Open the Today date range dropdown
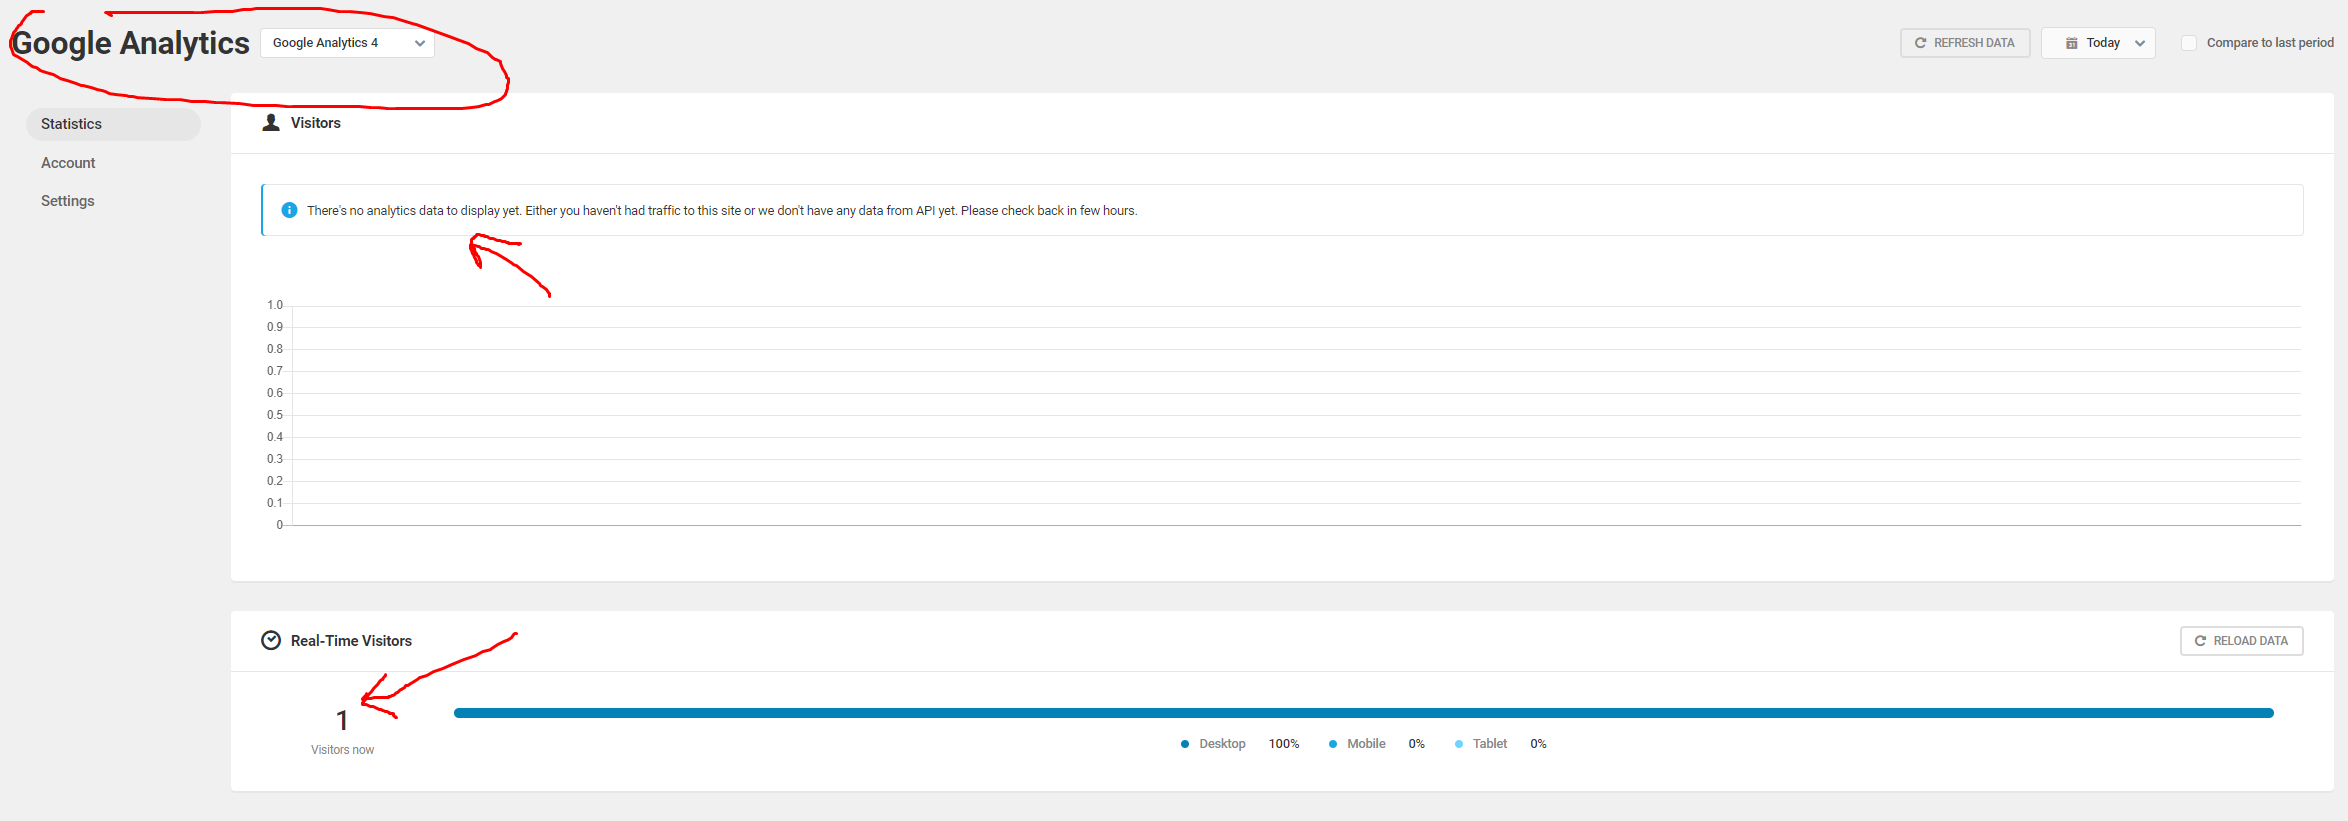The width and height of the screenshot is (2348, 821). (2098, 43)
